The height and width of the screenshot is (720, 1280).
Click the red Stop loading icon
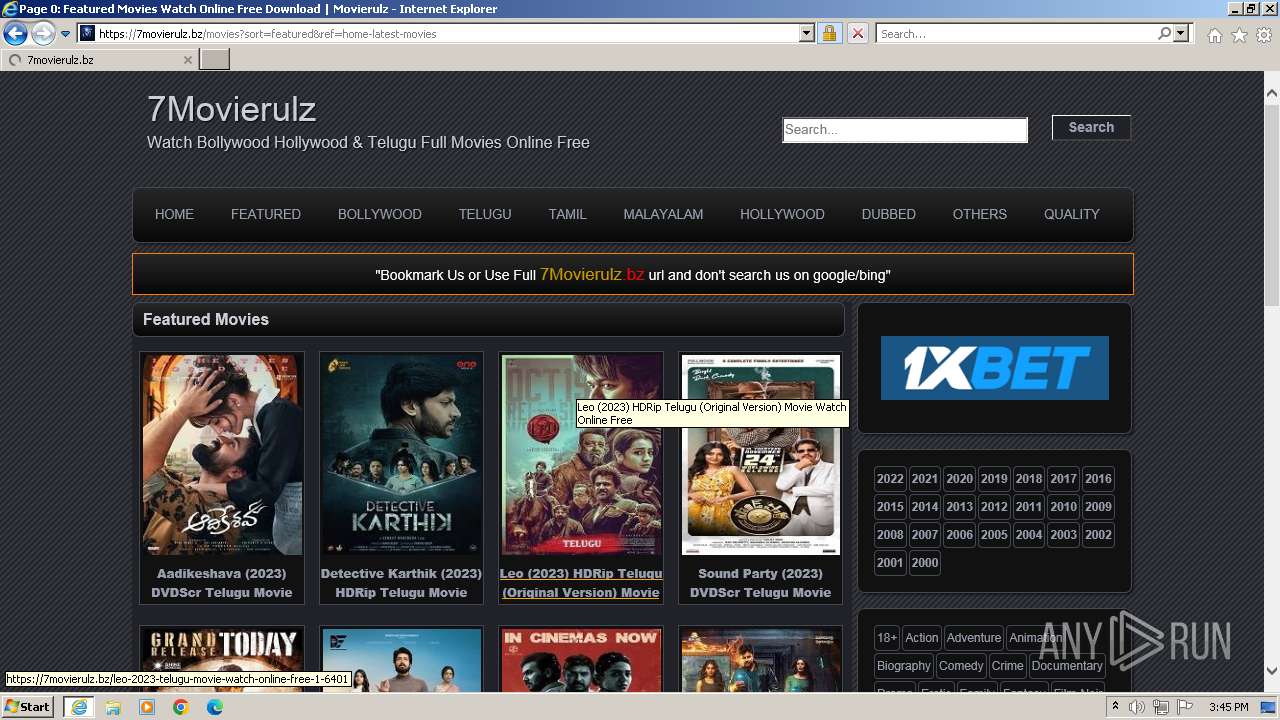coord(857,34)
